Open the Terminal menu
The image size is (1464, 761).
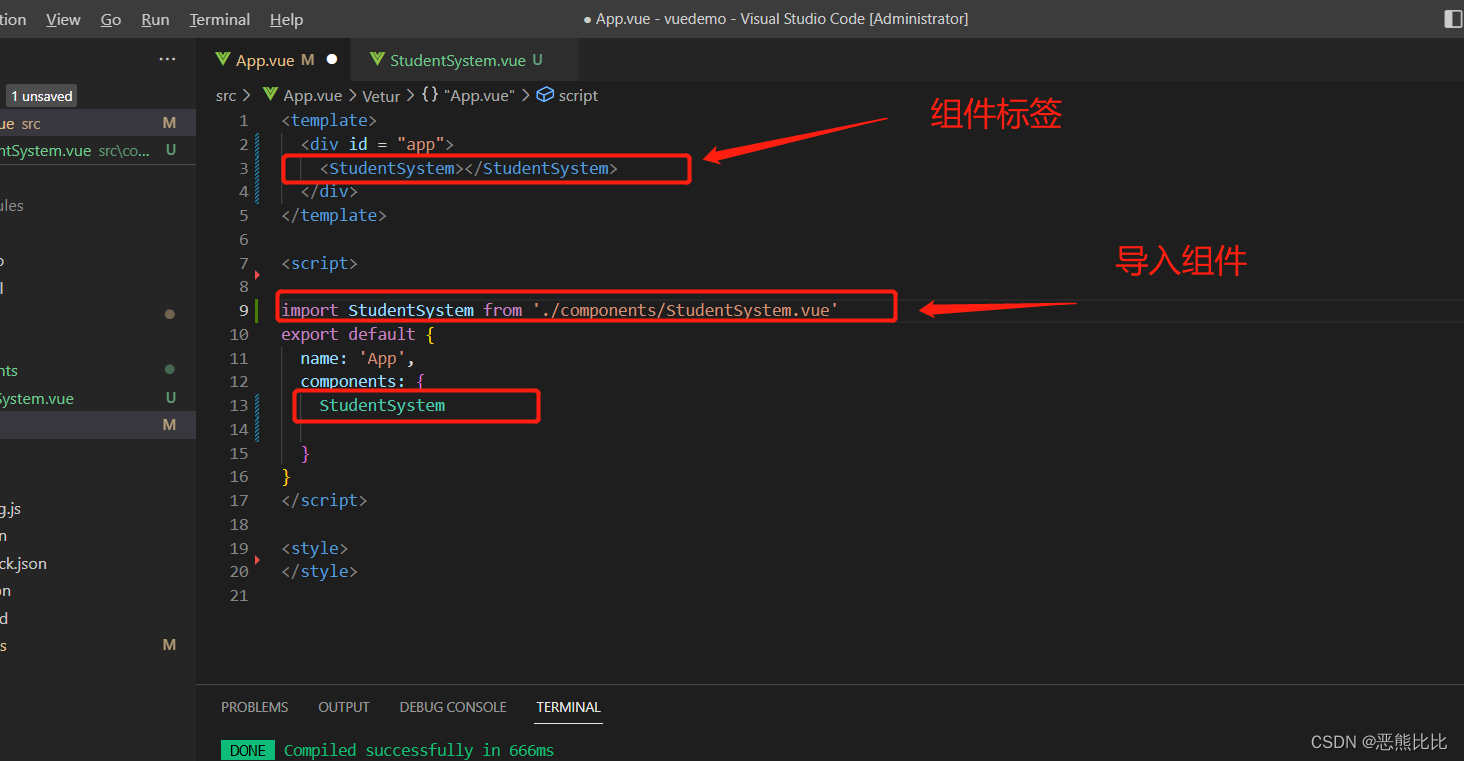[x=220, y=19]
